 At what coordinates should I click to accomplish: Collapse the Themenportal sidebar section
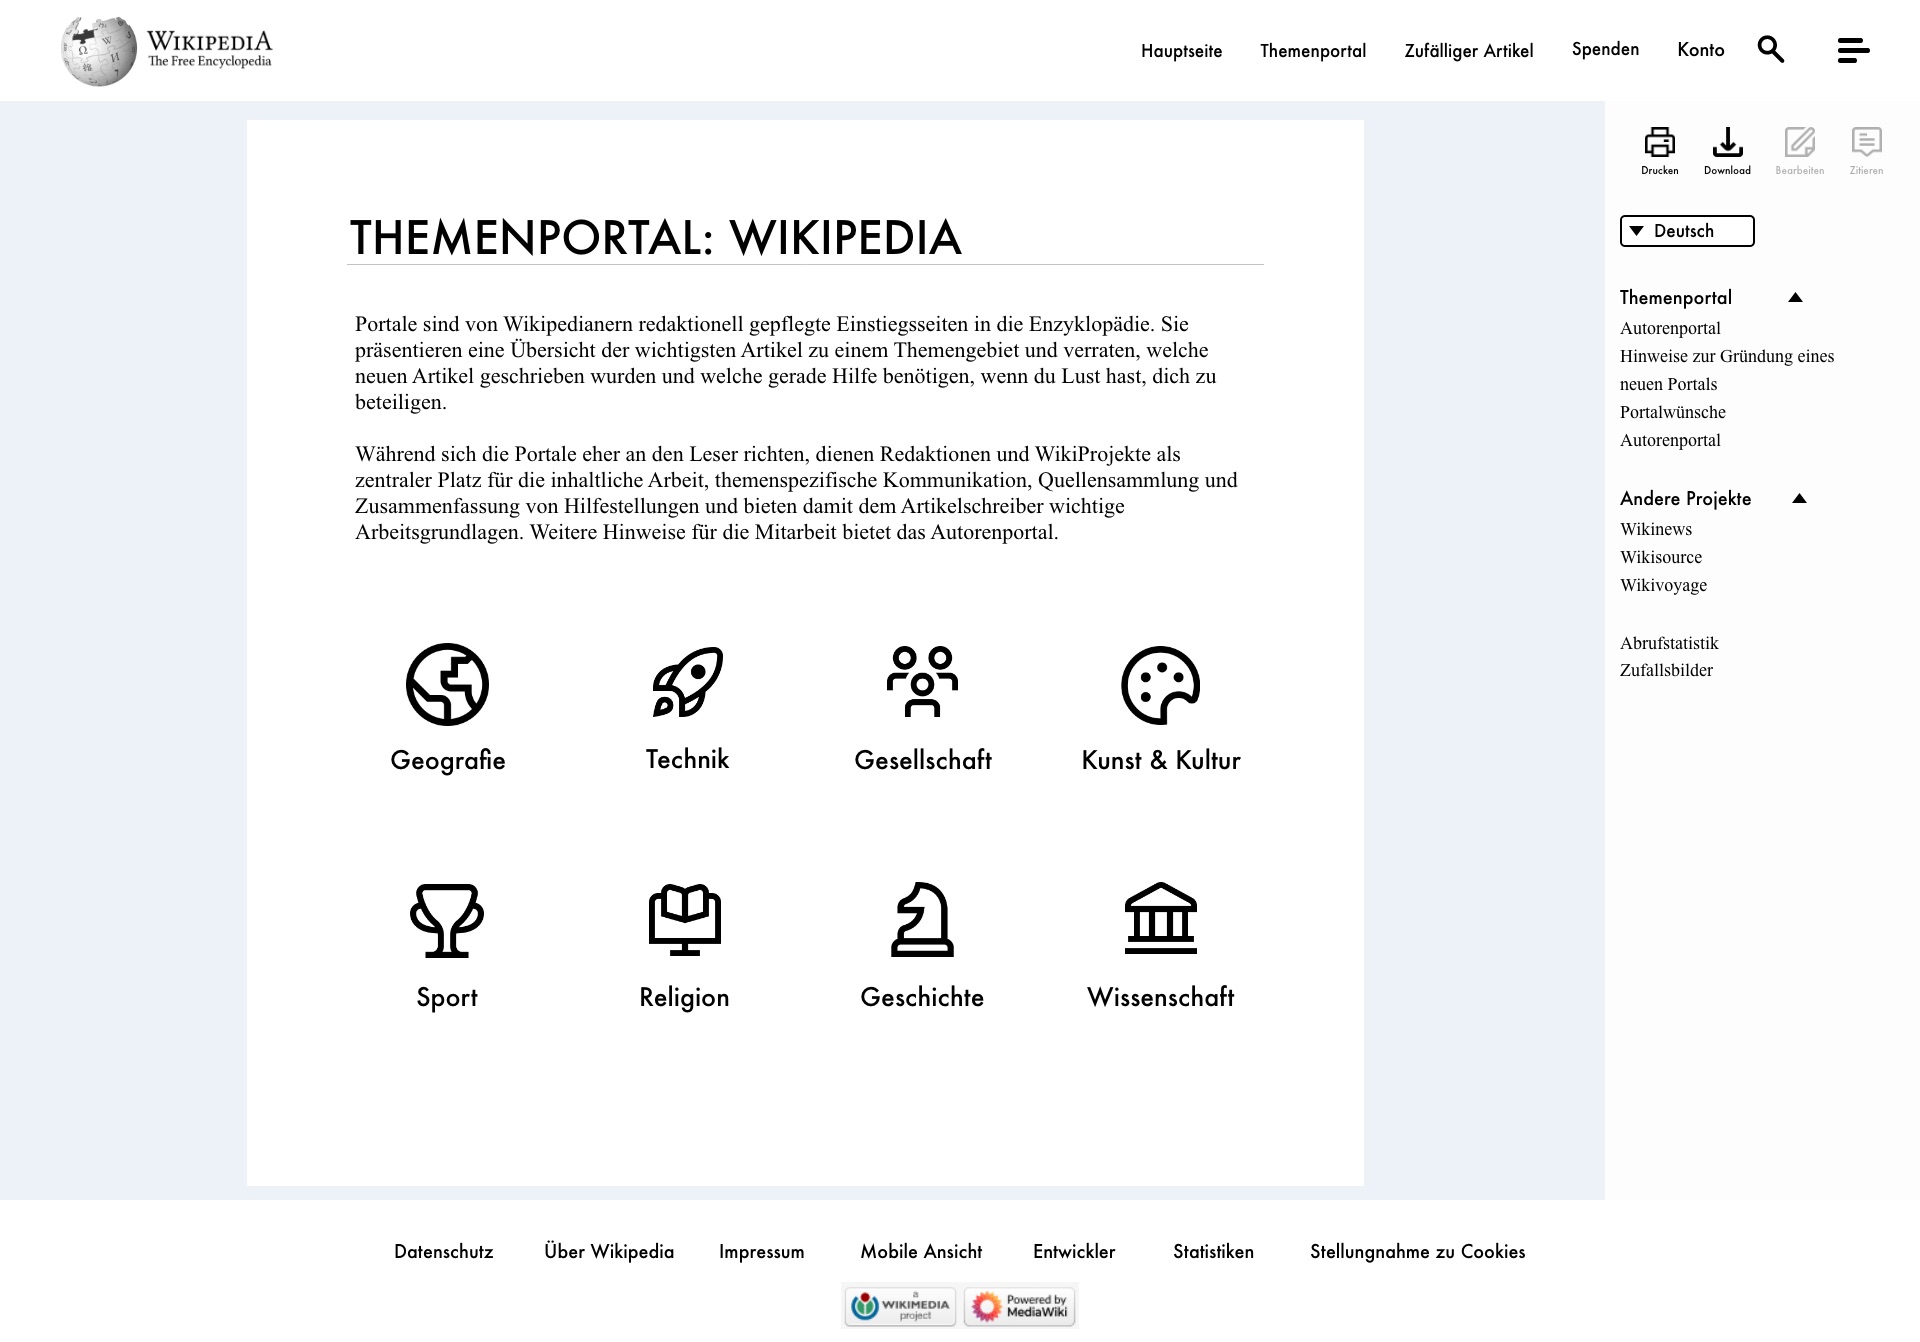pyautogui.click(x=1795, y=297)
